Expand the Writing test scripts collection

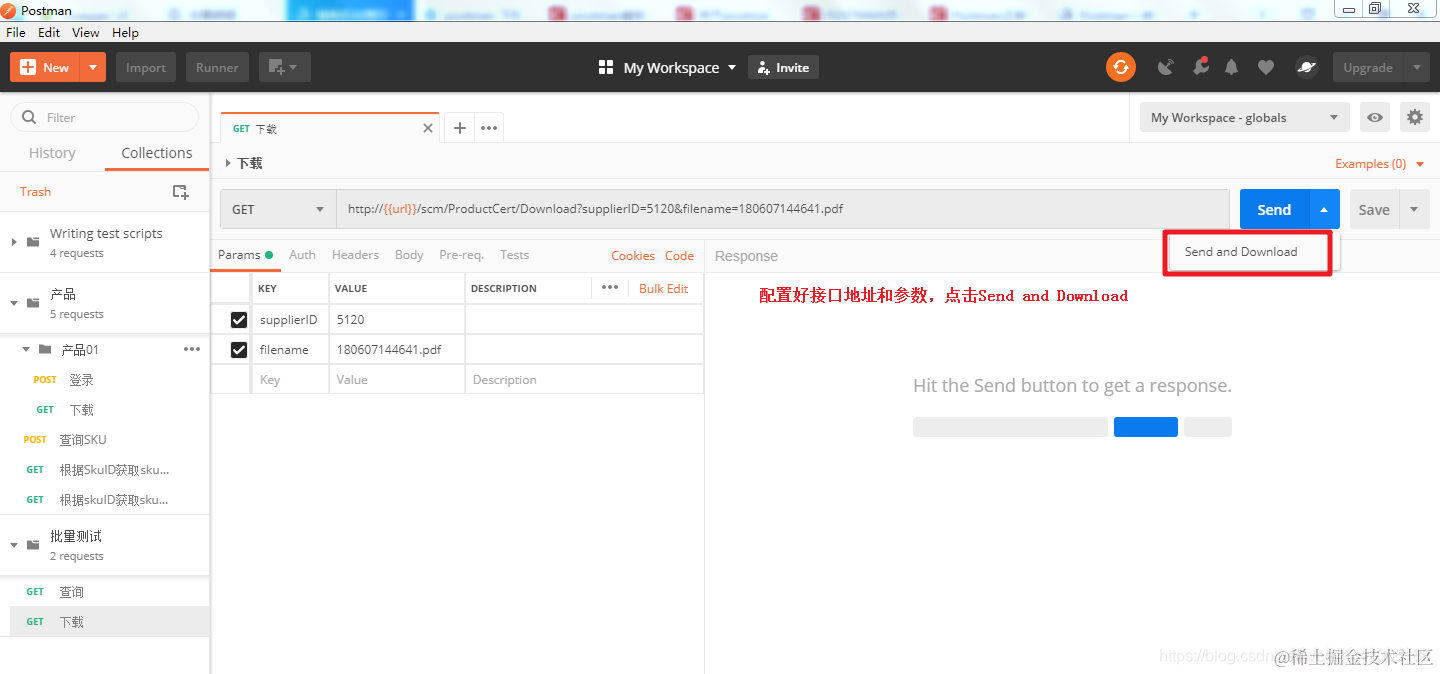click(x=14, y=242)
